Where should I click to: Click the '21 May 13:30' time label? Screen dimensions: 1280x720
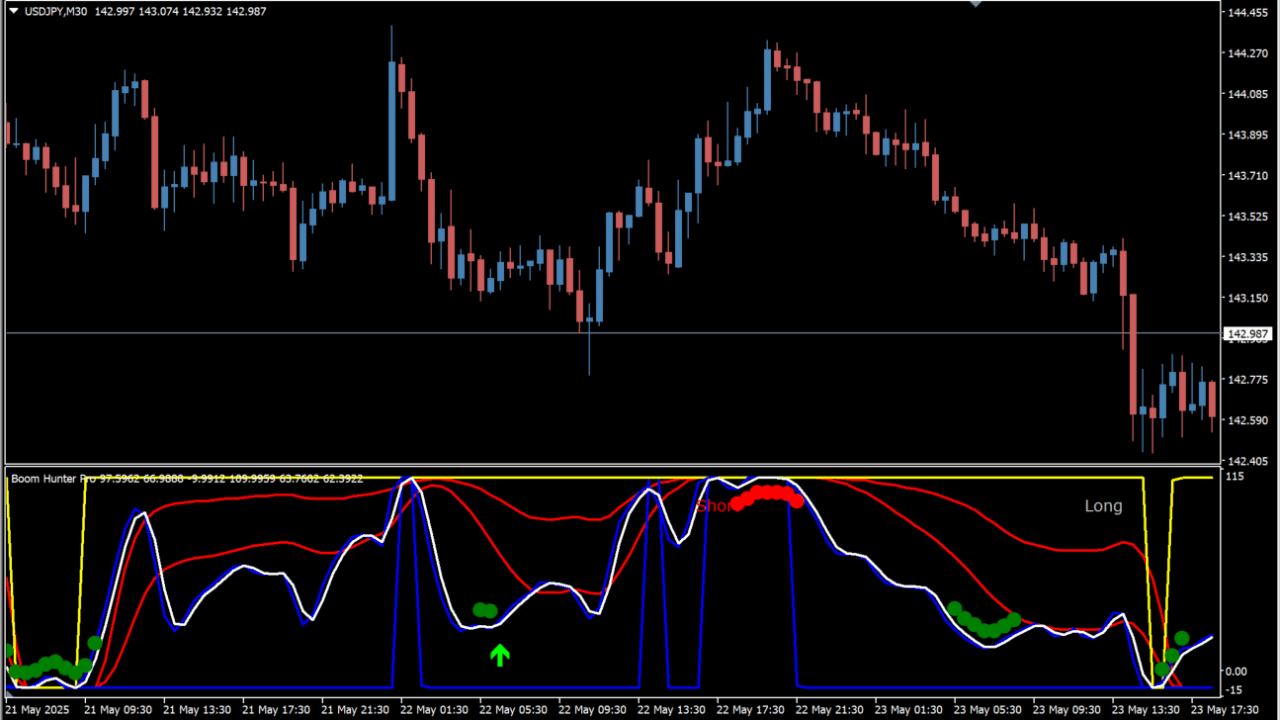click(197, 710)
